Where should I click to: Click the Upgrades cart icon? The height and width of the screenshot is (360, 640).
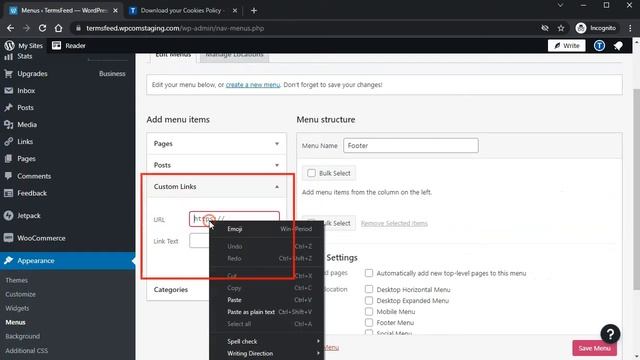pyautogui.click(x=8, y=73)
